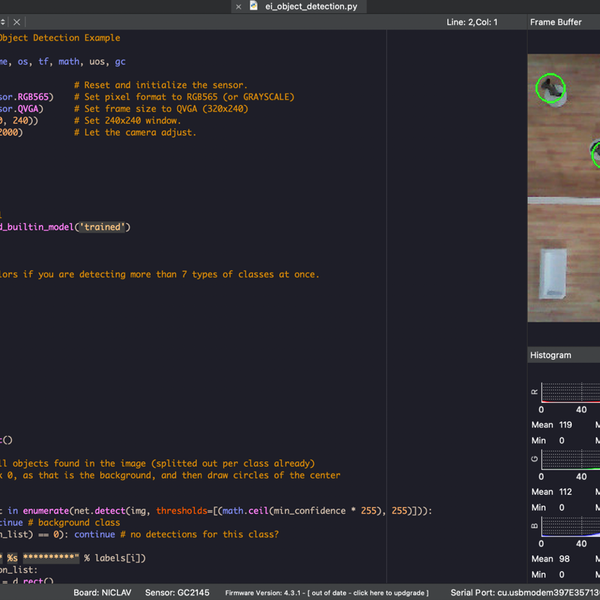Click the Serial Port status label
The image size is (600, 600).
[x=525, y=592]
